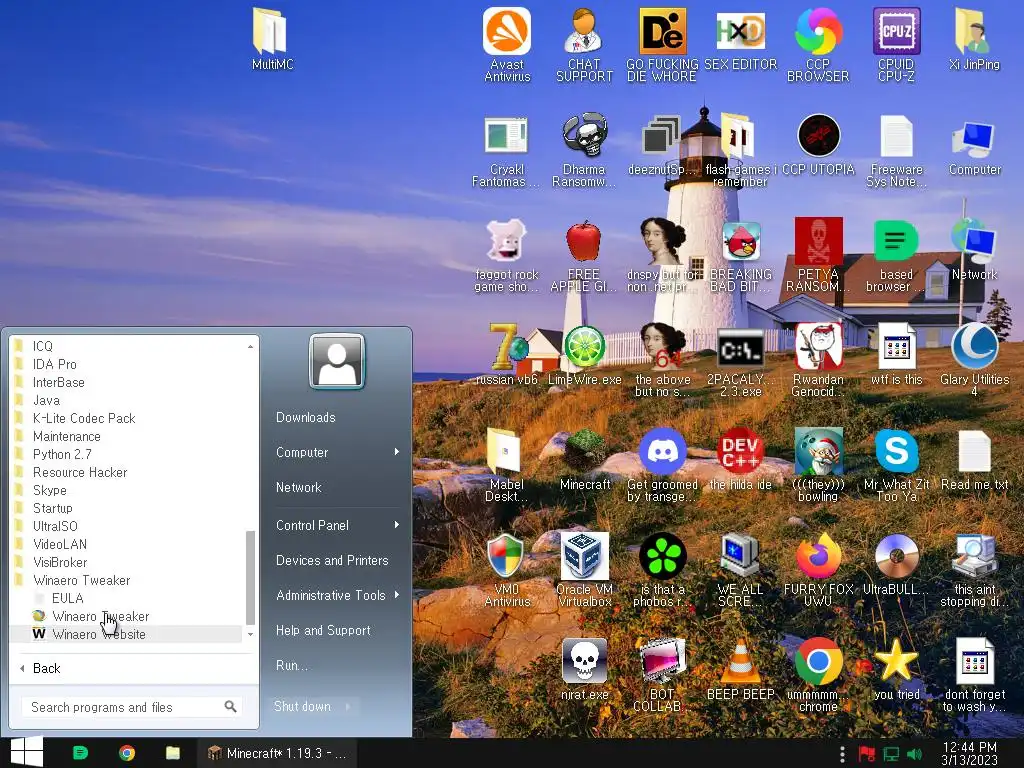Click the Shut down button

tap(302, 706)
